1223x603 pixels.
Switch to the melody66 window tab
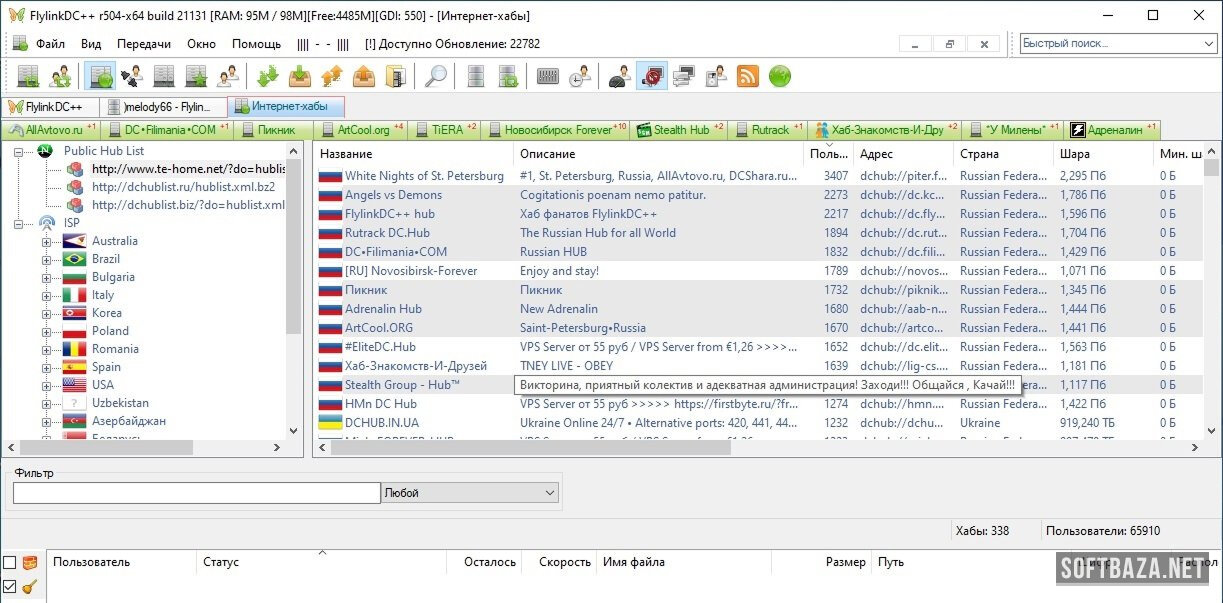point(164,106)
